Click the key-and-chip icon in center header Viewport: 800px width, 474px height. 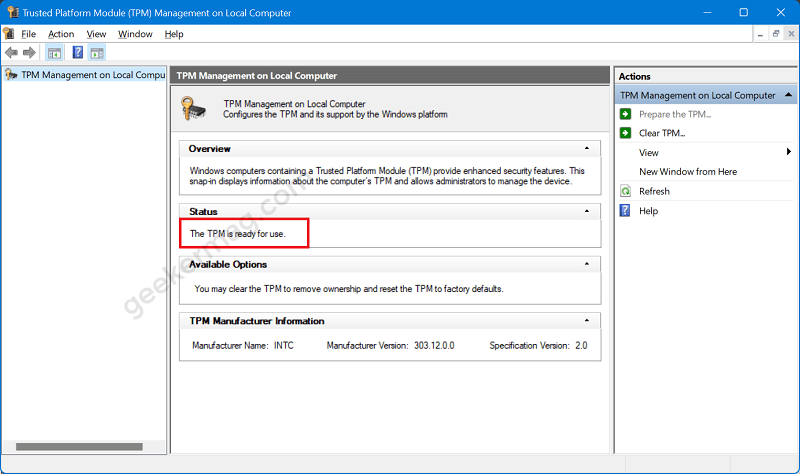(193, 108)
